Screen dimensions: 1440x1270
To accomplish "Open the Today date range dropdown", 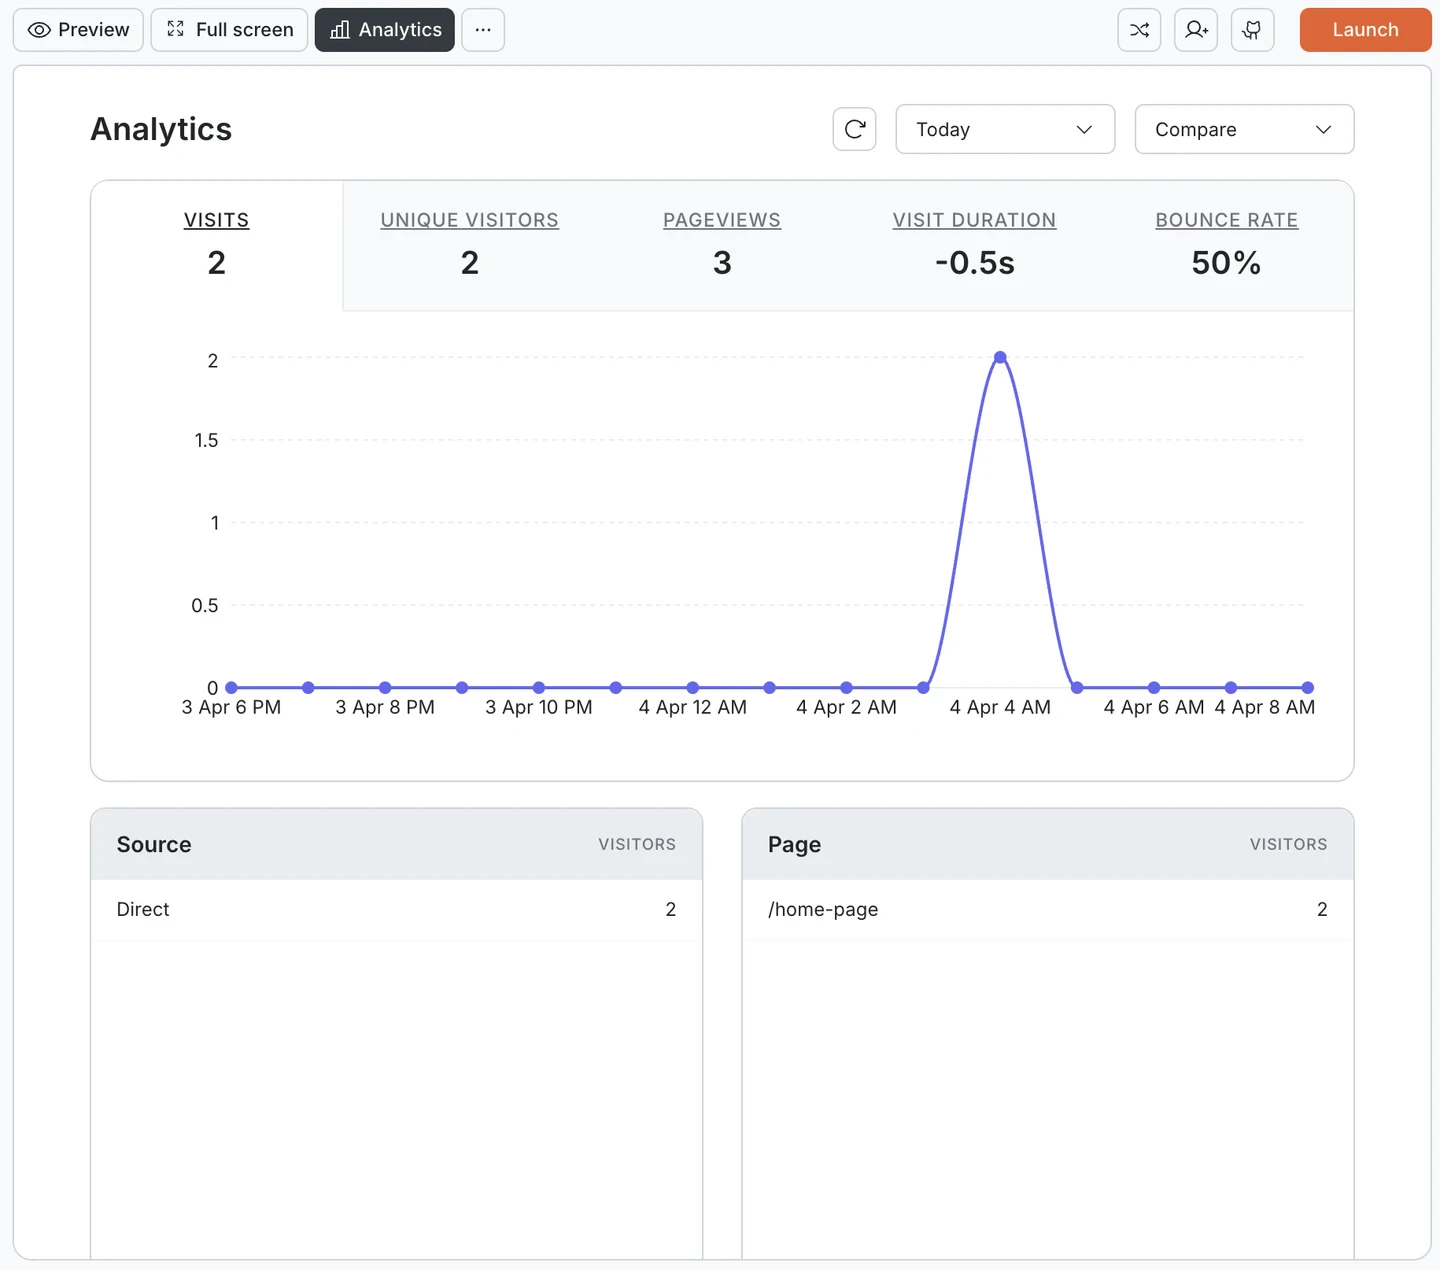I will (x=1004, y=129).
